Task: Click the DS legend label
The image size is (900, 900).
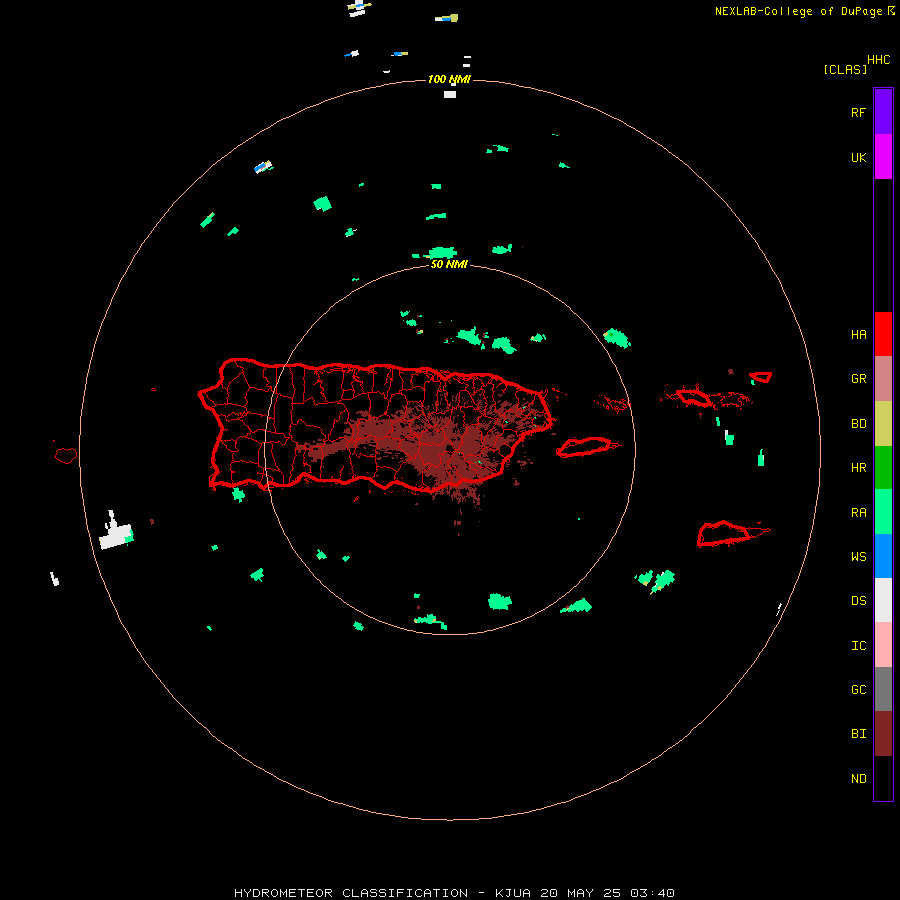Action: pyautogui.click(x=858, y=600)
